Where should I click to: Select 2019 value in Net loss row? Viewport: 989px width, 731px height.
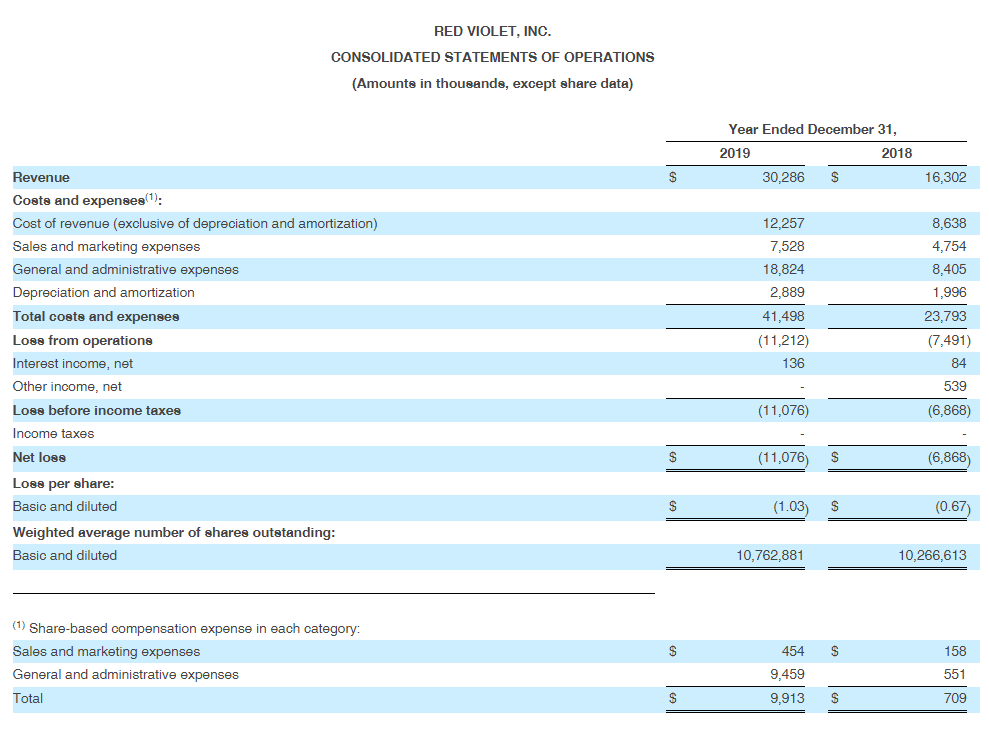(x=783, y=458)
